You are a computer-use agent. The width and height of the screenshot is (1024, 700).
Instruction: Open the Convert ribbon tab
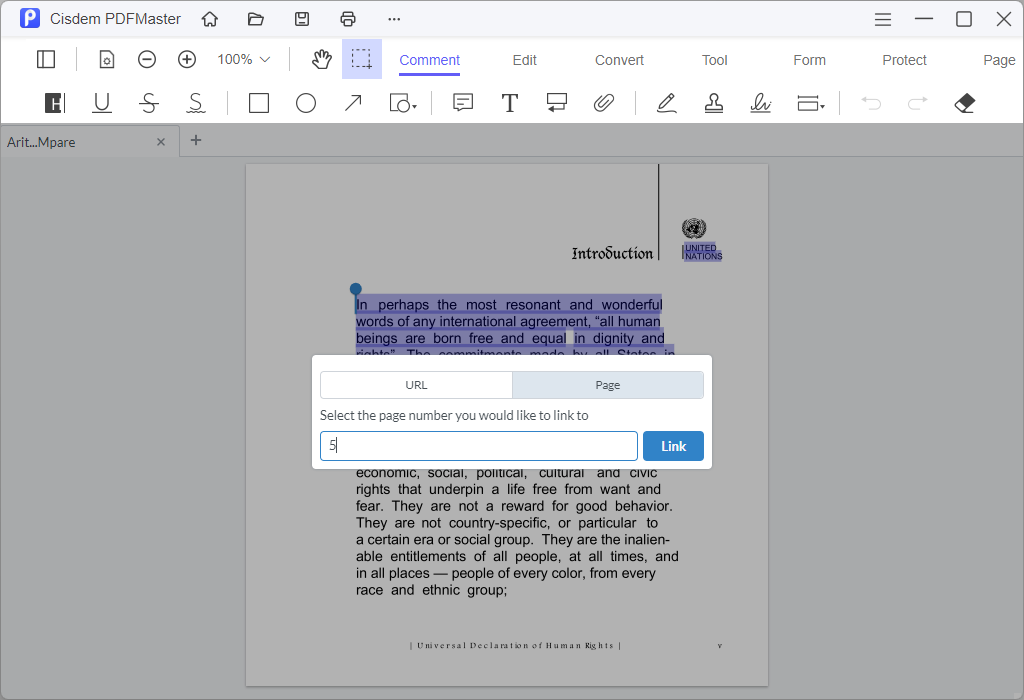point(618,59)
